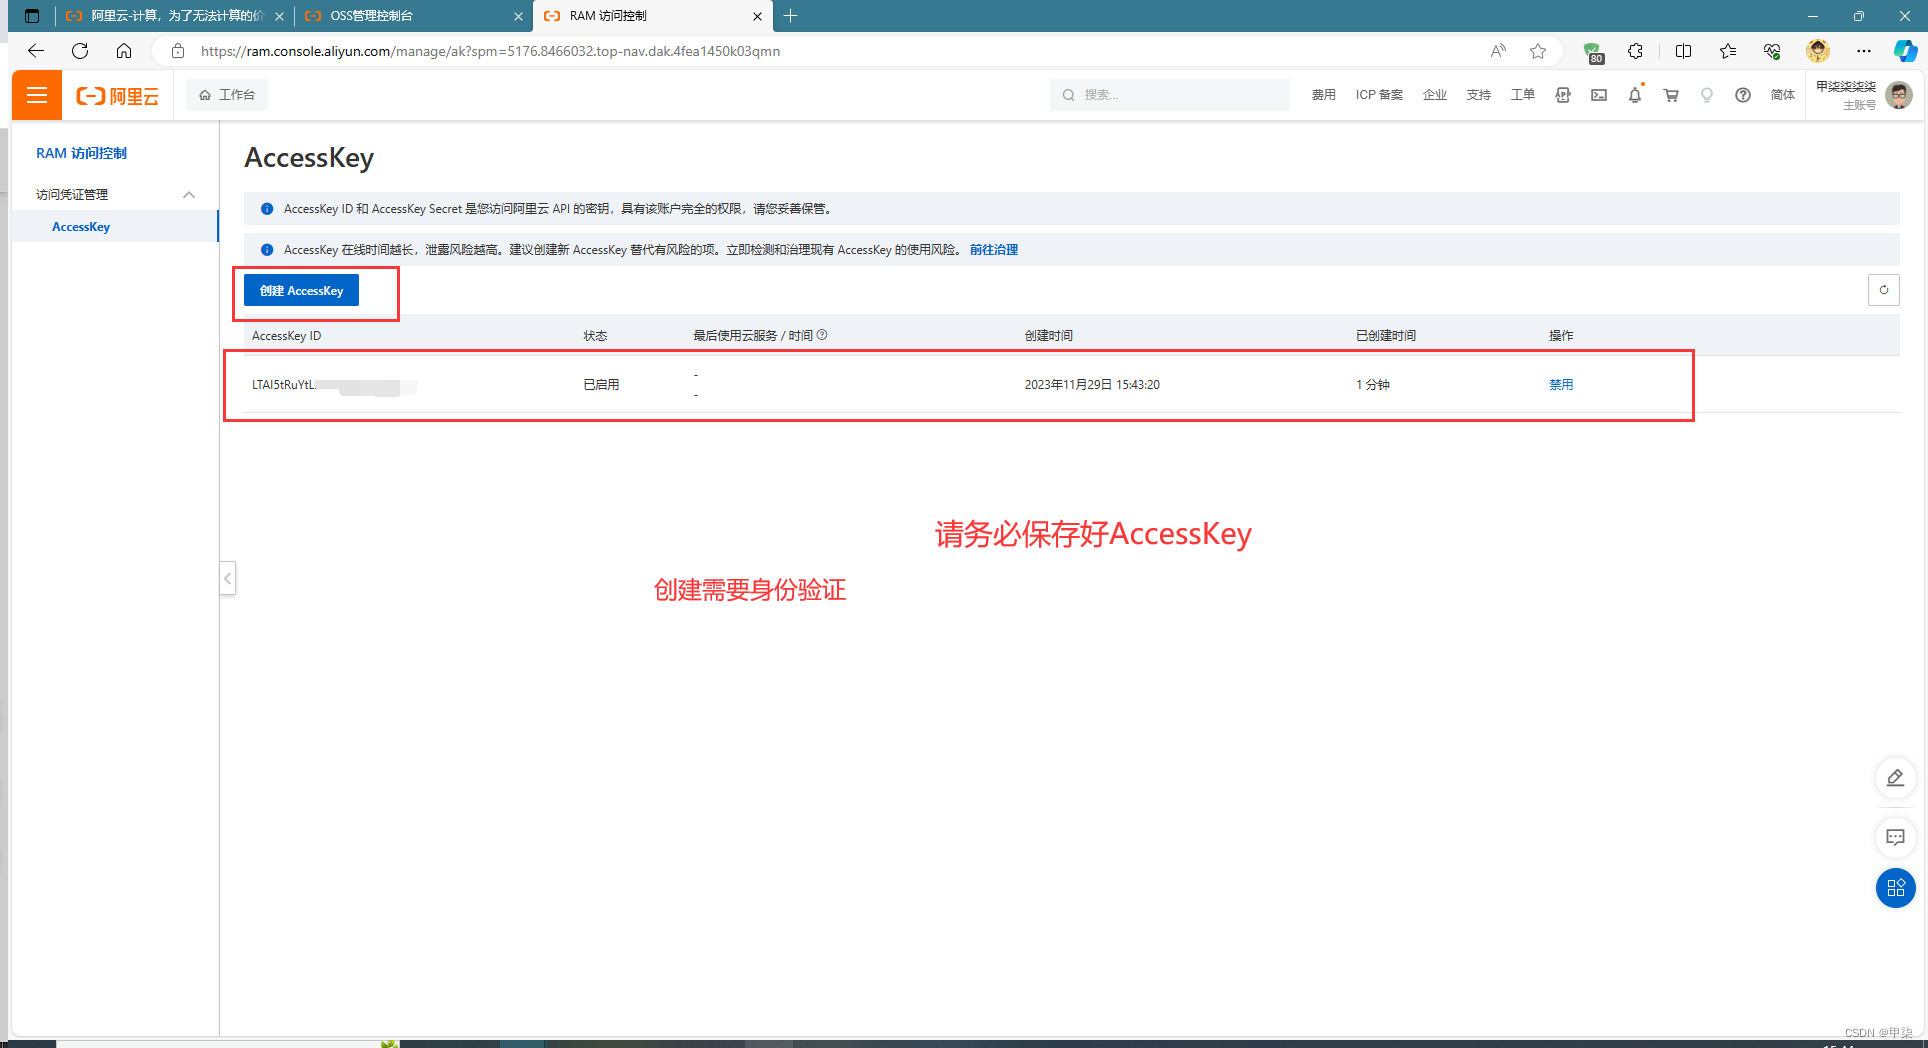Screen dimensions: 1928x1048
Task: Switch language via 简体
Action: pos(1783,95)
